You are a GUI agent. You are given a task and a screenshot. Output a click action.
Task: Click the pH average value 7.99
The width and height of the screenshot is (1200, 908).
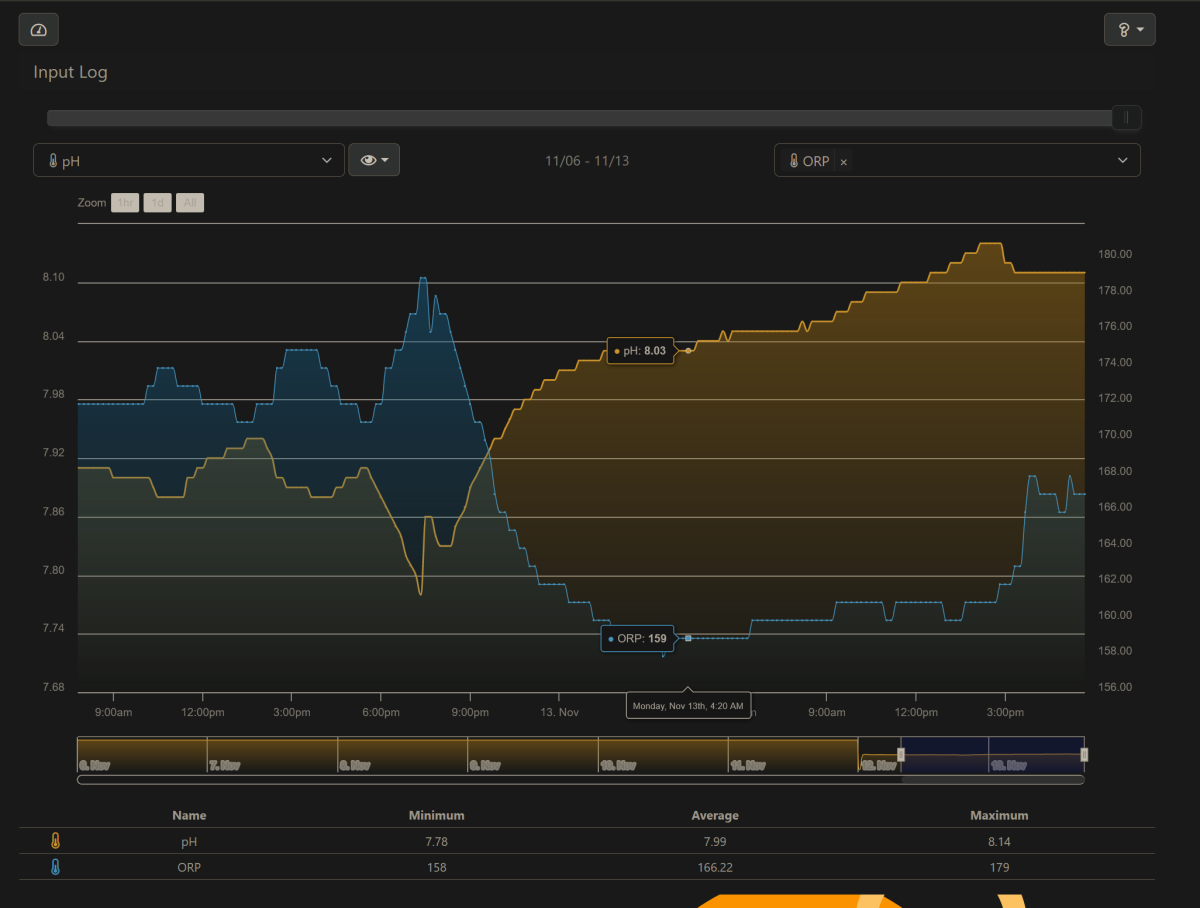[x=715, y=842]
